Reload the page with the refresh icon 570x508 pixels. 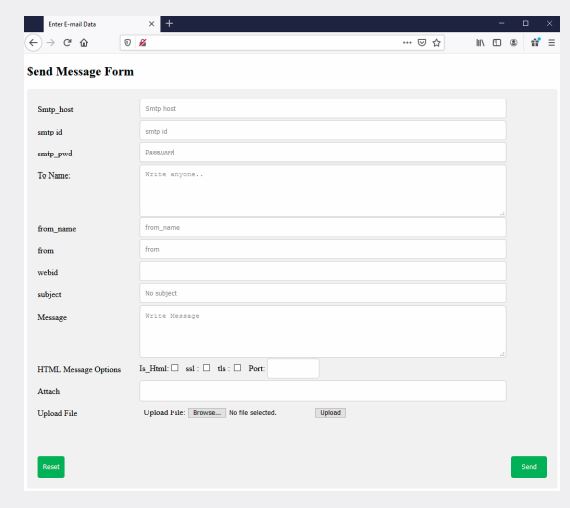[67, 43]
